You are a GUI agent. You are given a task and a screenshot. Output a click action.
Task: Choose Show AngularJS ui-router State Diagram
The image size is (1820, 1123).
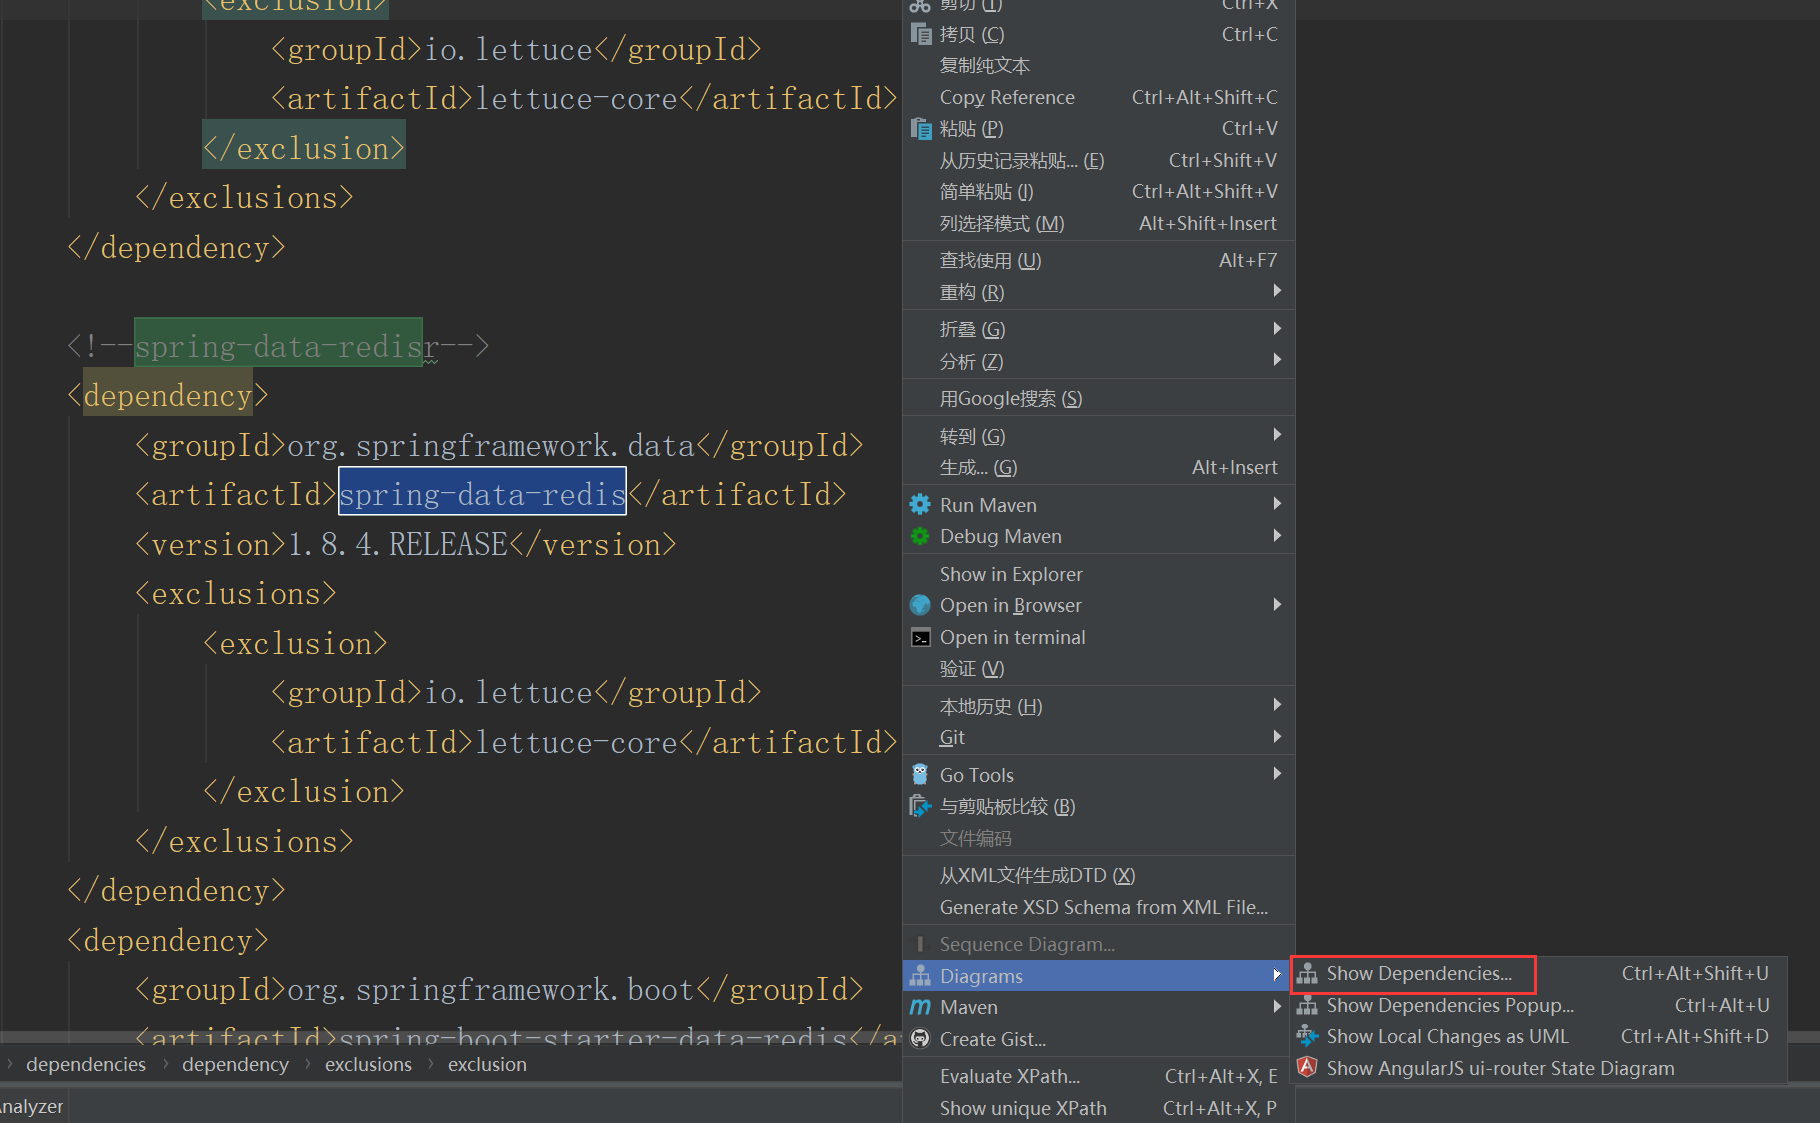[x=1538, y=1068]
